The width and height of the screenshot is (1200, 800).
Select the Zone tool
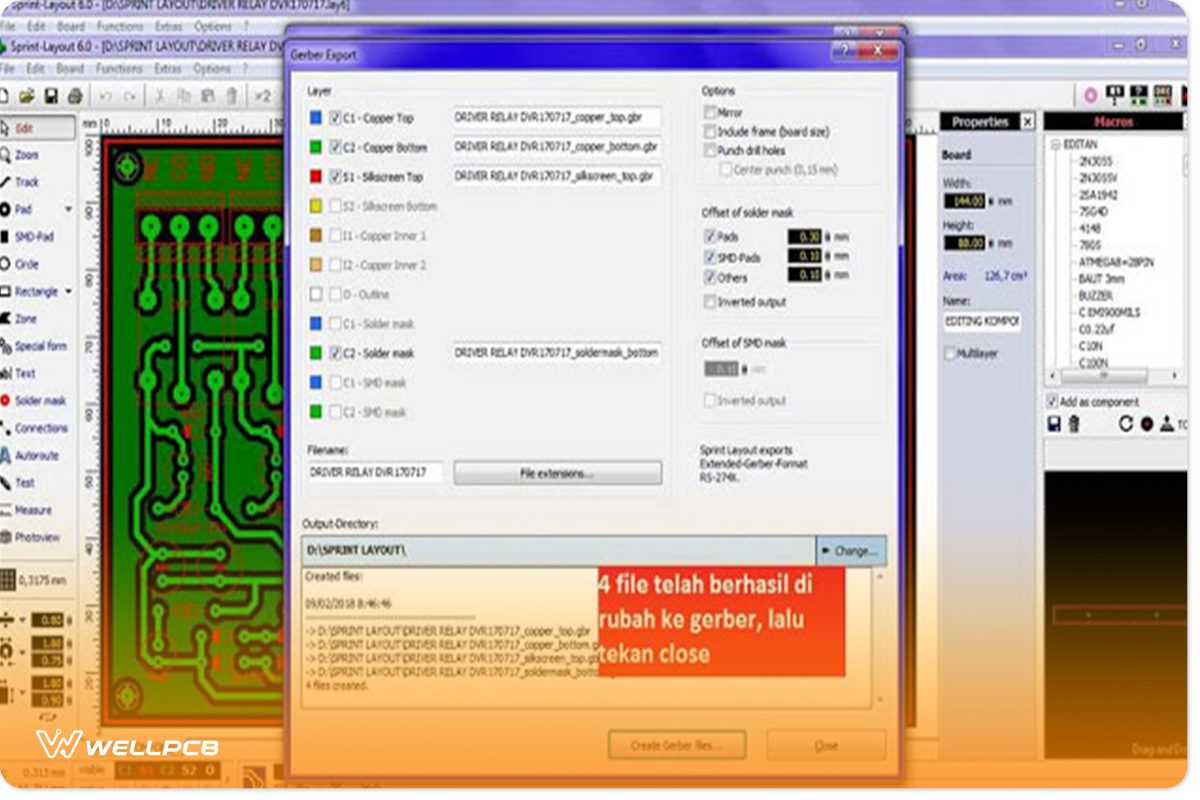tap(25, 319)
